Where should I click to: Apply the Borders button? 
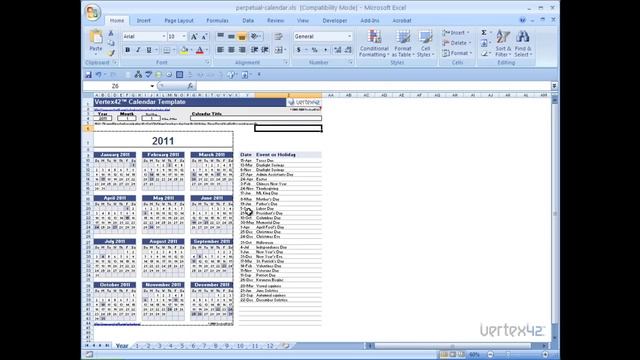[167, 50]
